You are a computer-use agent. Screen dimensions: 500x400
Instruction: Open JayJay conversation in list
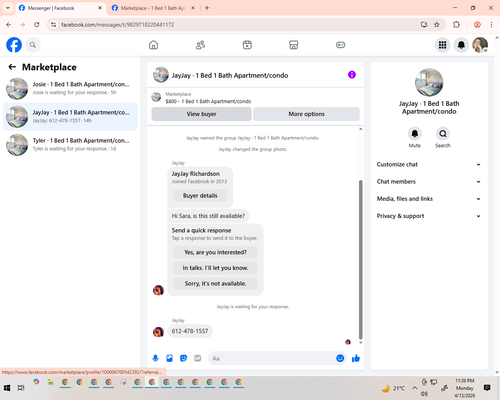click(x=70, y=117)
